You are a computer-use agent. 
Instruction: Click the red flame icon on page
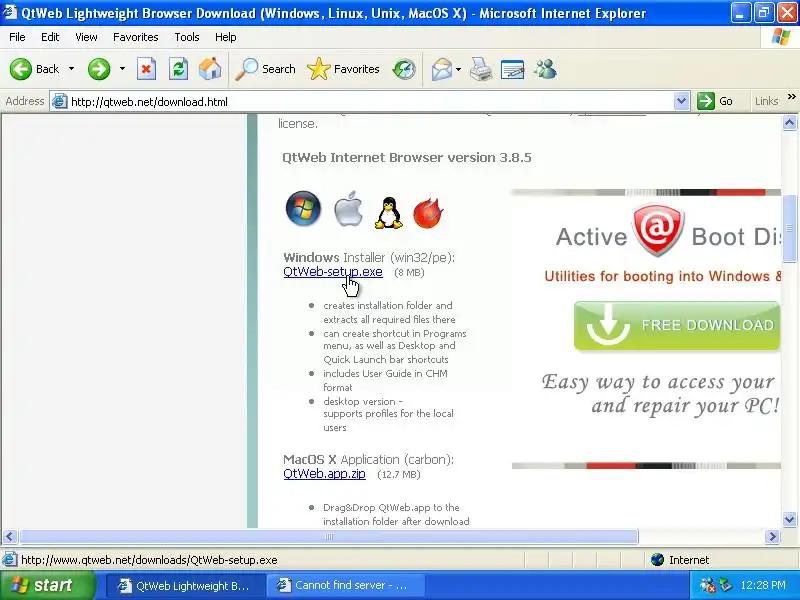pyautogui.click(x=428, y=212)
